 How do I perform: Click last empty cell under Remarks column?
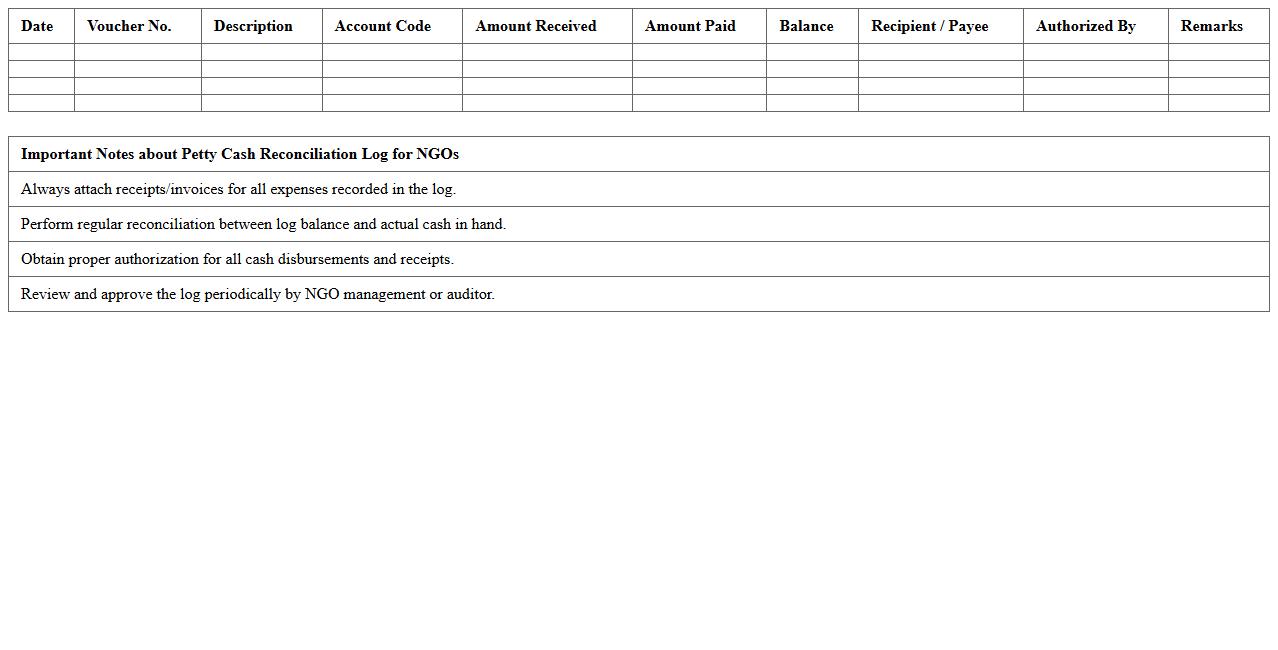(1218, 103)
